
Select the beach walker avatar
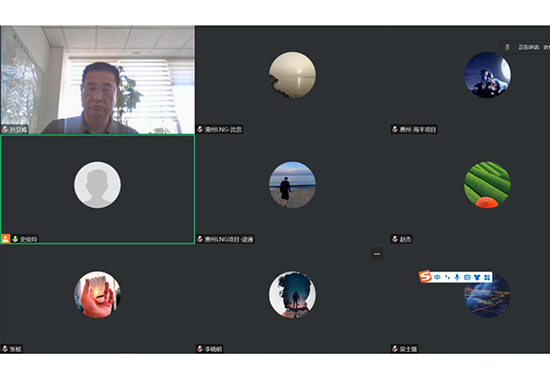click(292, 185)
